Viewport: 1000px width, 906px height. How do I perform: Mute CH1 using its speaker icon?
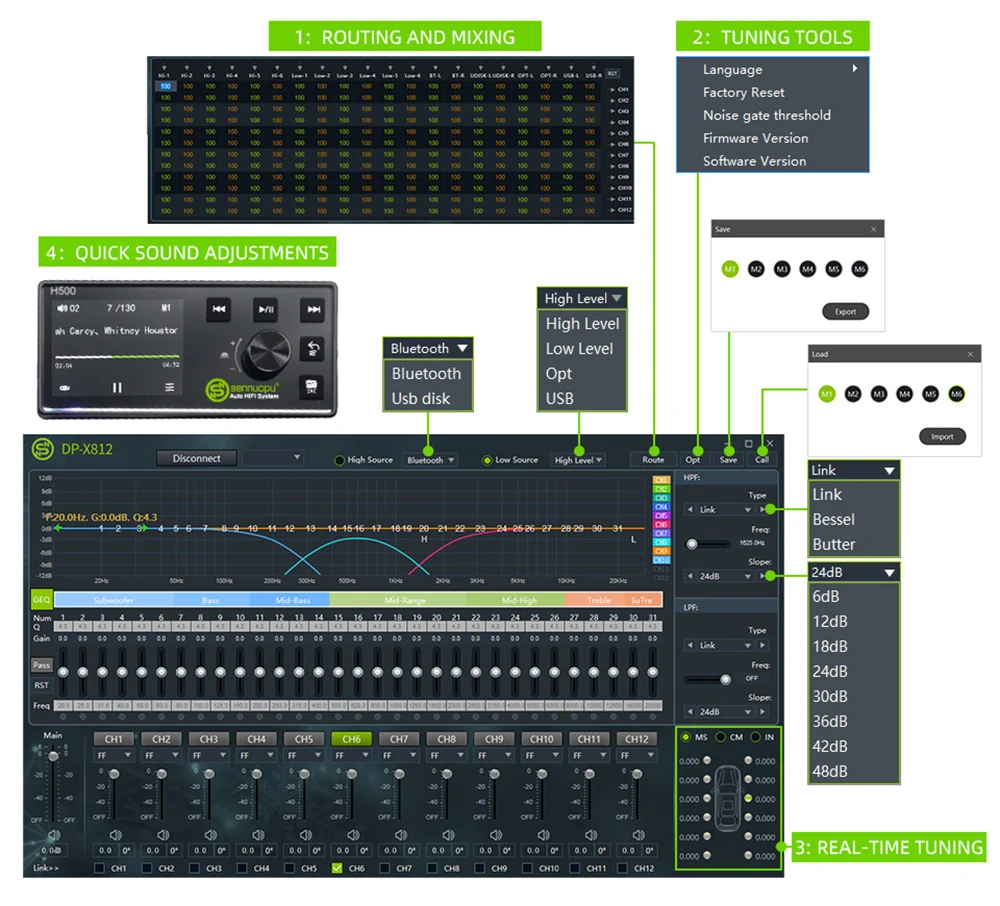click(x=115, y=834)
